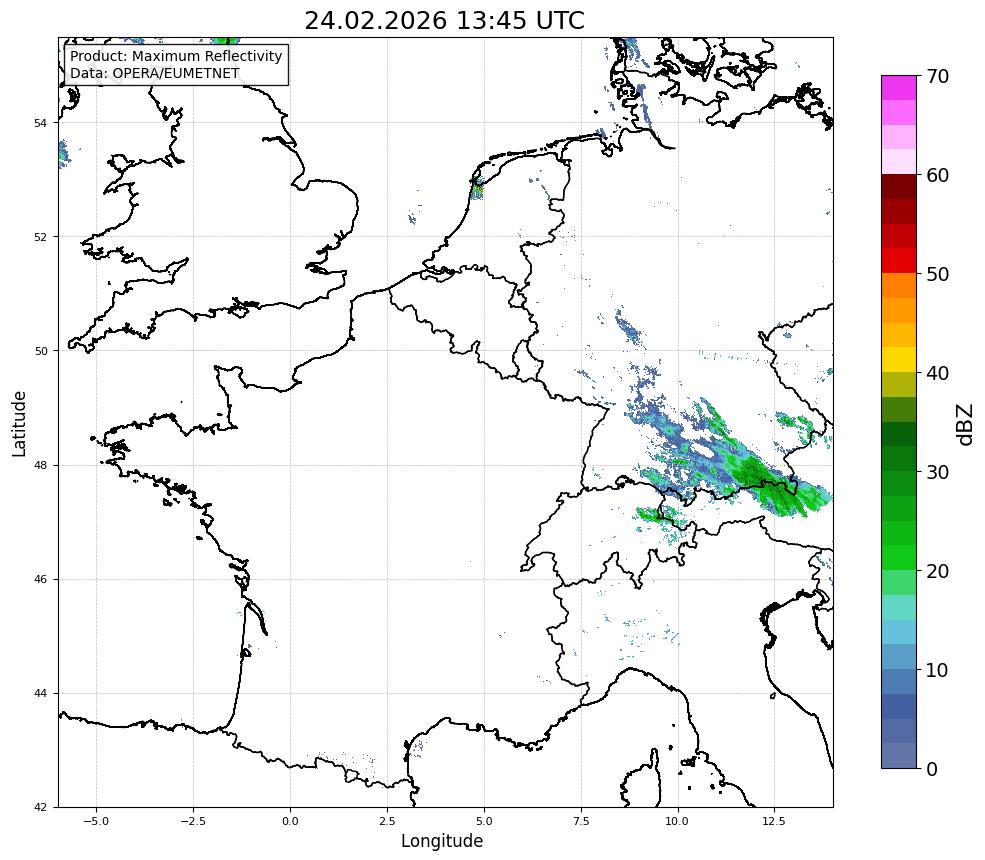Click the 60 colorbar tick label
This screenshot has height=860, width=985.
click(x=937, y=175)
